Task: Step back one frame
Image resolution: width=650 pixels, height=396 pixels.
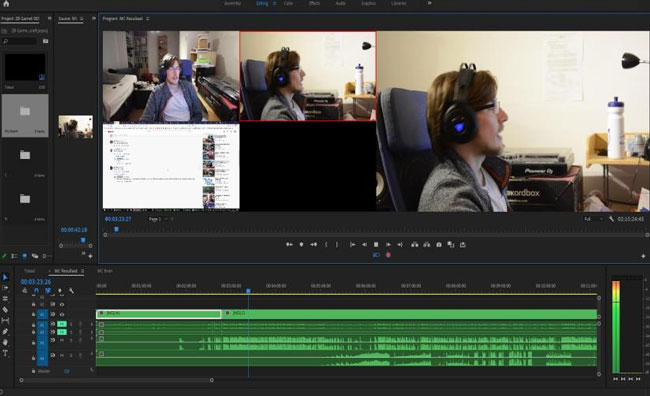Action: point(364,245)
